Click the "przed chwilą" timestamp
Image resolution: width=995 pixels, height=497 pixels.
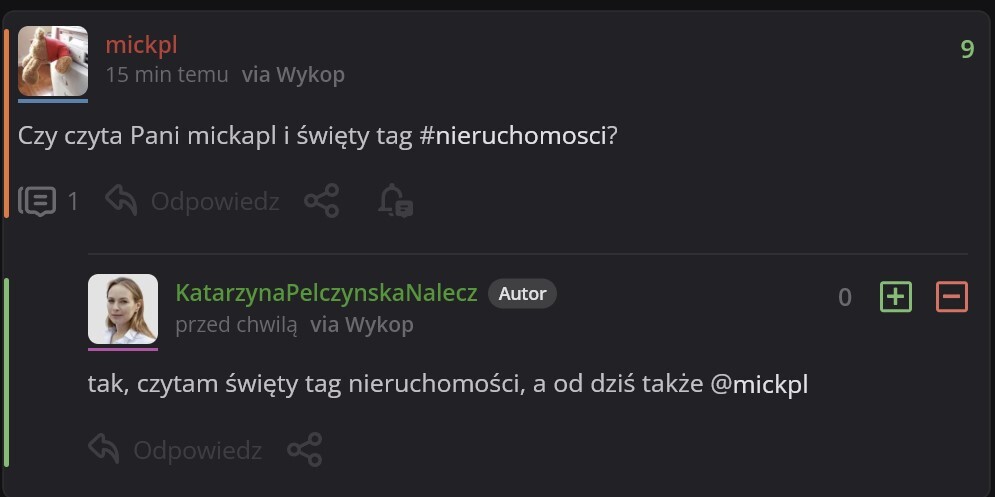(236, 325)
